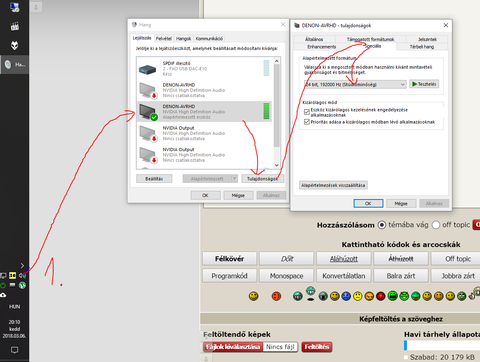Click the Beállítás button
Viewport: 480px width, 362px height.
pyautogui.click(x=154, y=179)
